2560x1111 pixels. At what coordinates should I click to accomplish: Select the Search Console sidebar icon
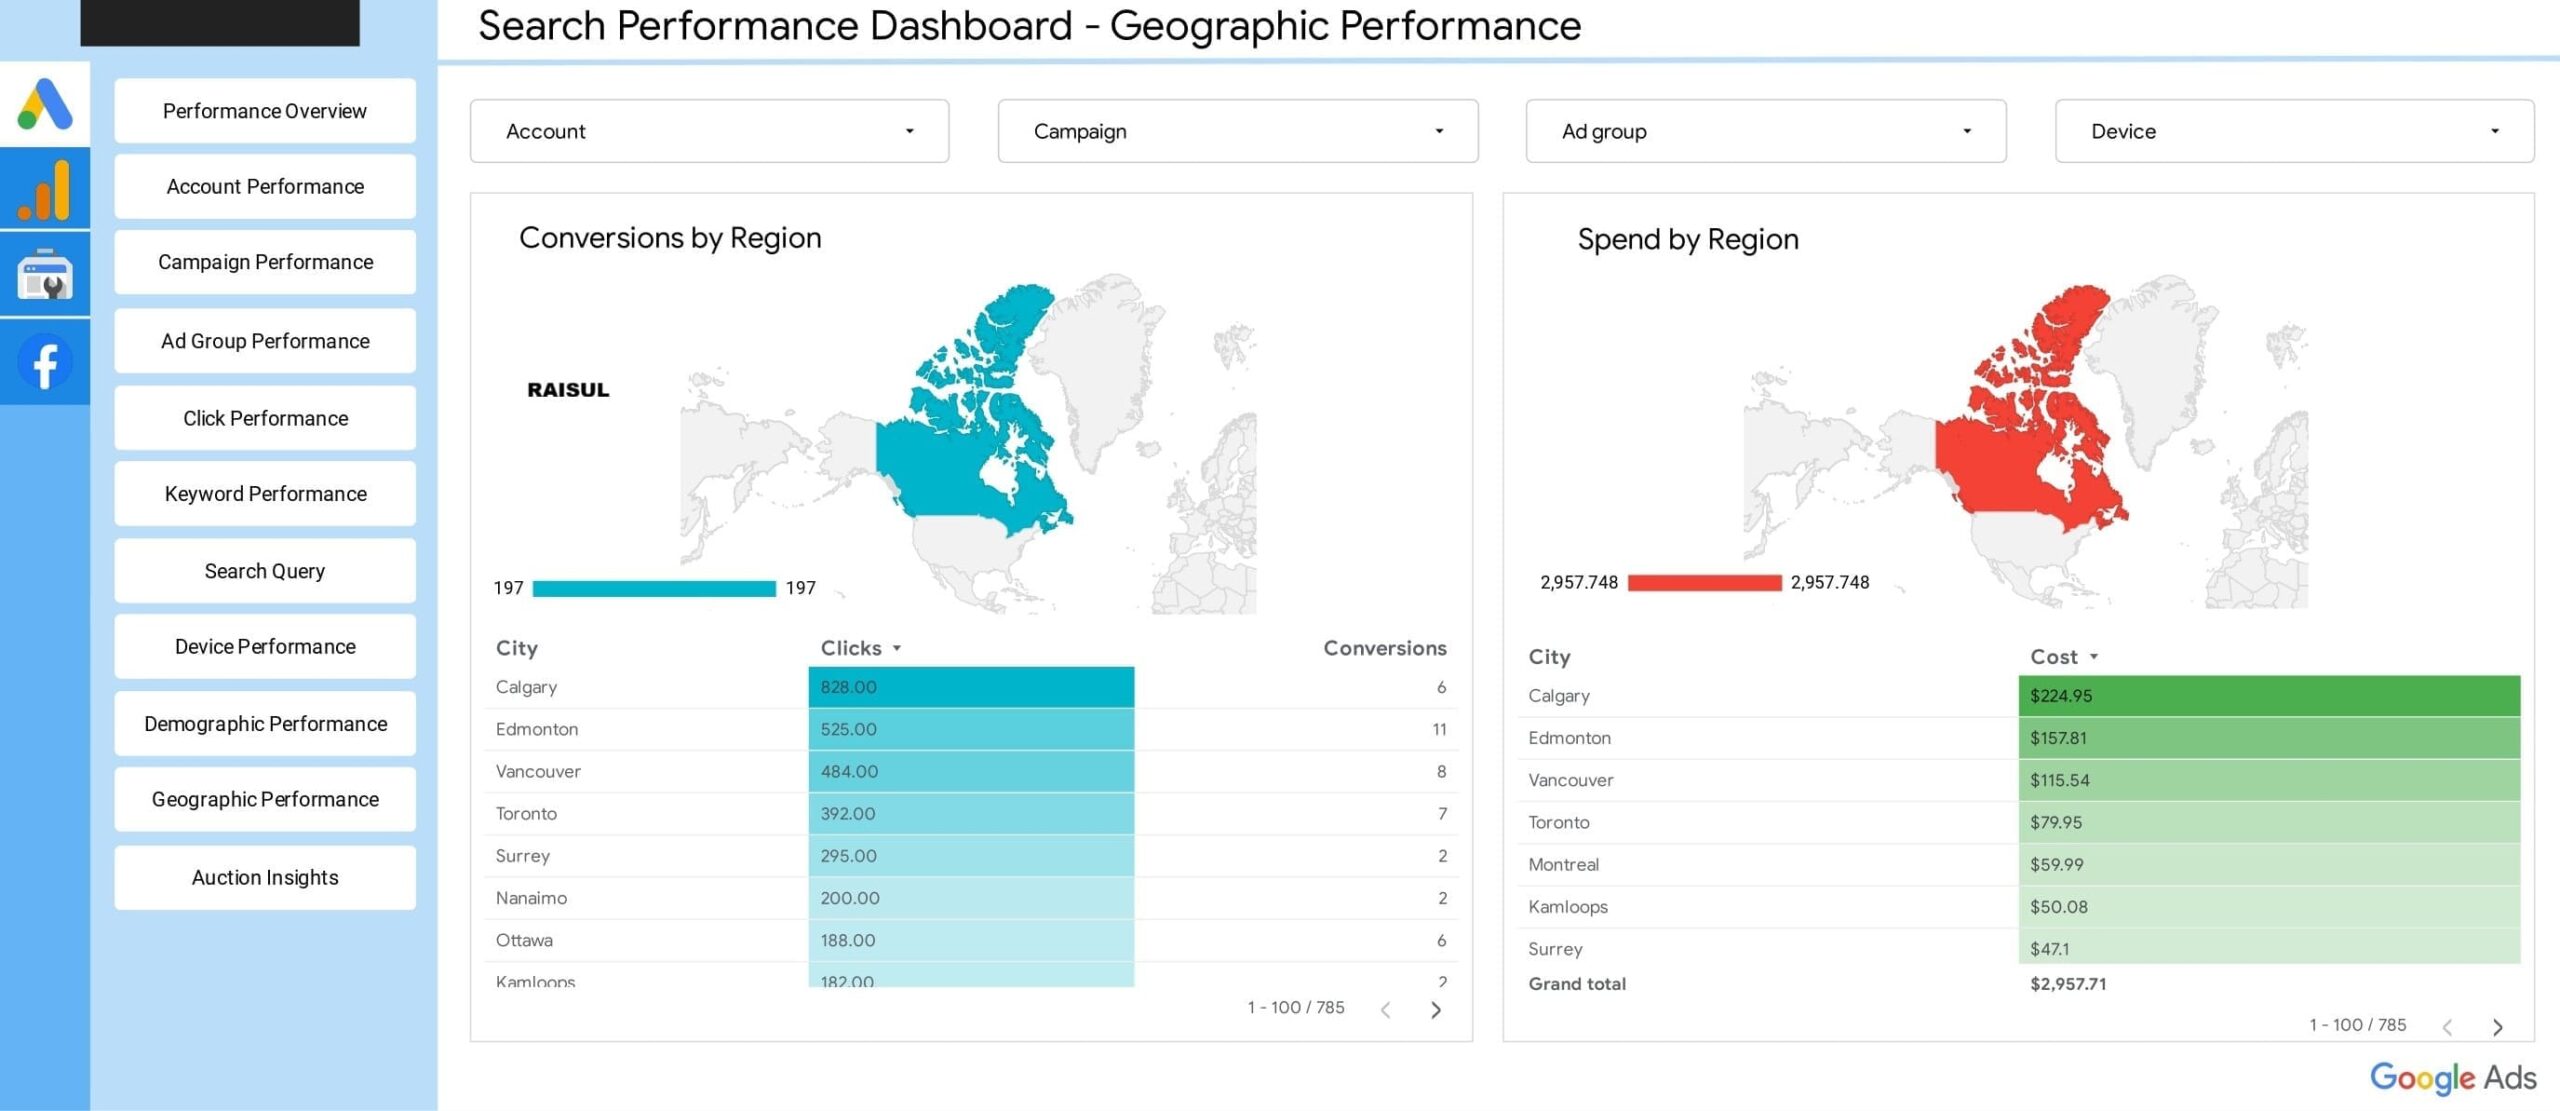click(x=45, y=274)
